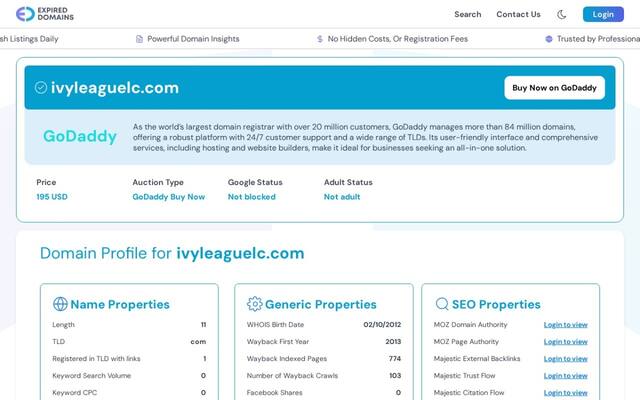Screen dimensions: 640x400
Task: Click Login to view for Majestic External Backlinks
Action: click(x=565, y=359)
